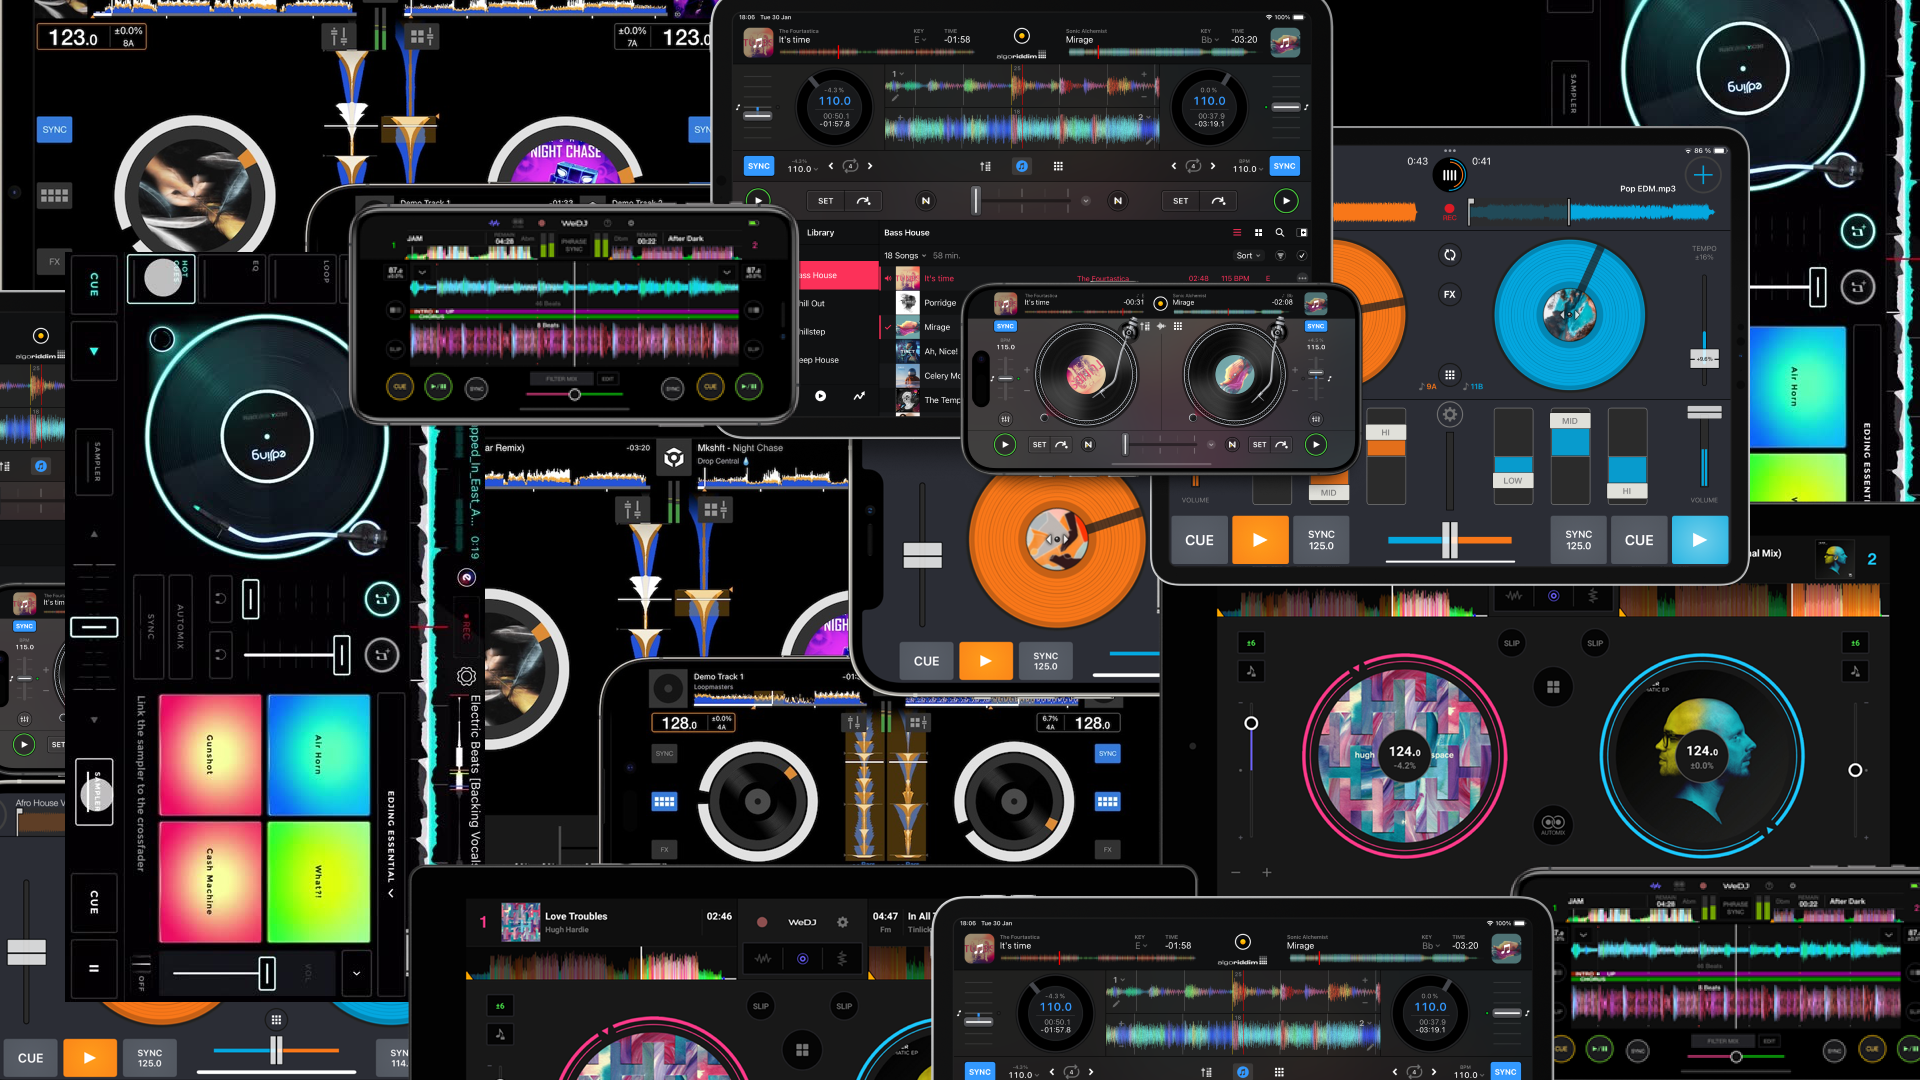
Task: Open the Sort dropdown in the library
Action: 1248,255
